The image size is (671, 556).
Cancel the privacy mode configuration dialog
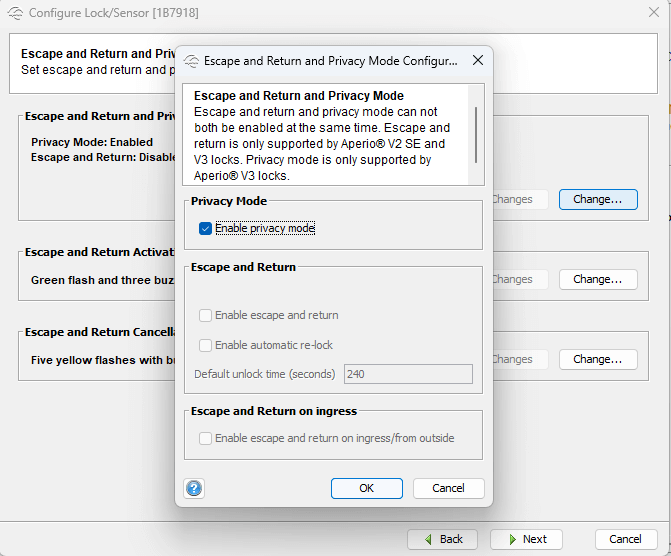pos(448,488)
